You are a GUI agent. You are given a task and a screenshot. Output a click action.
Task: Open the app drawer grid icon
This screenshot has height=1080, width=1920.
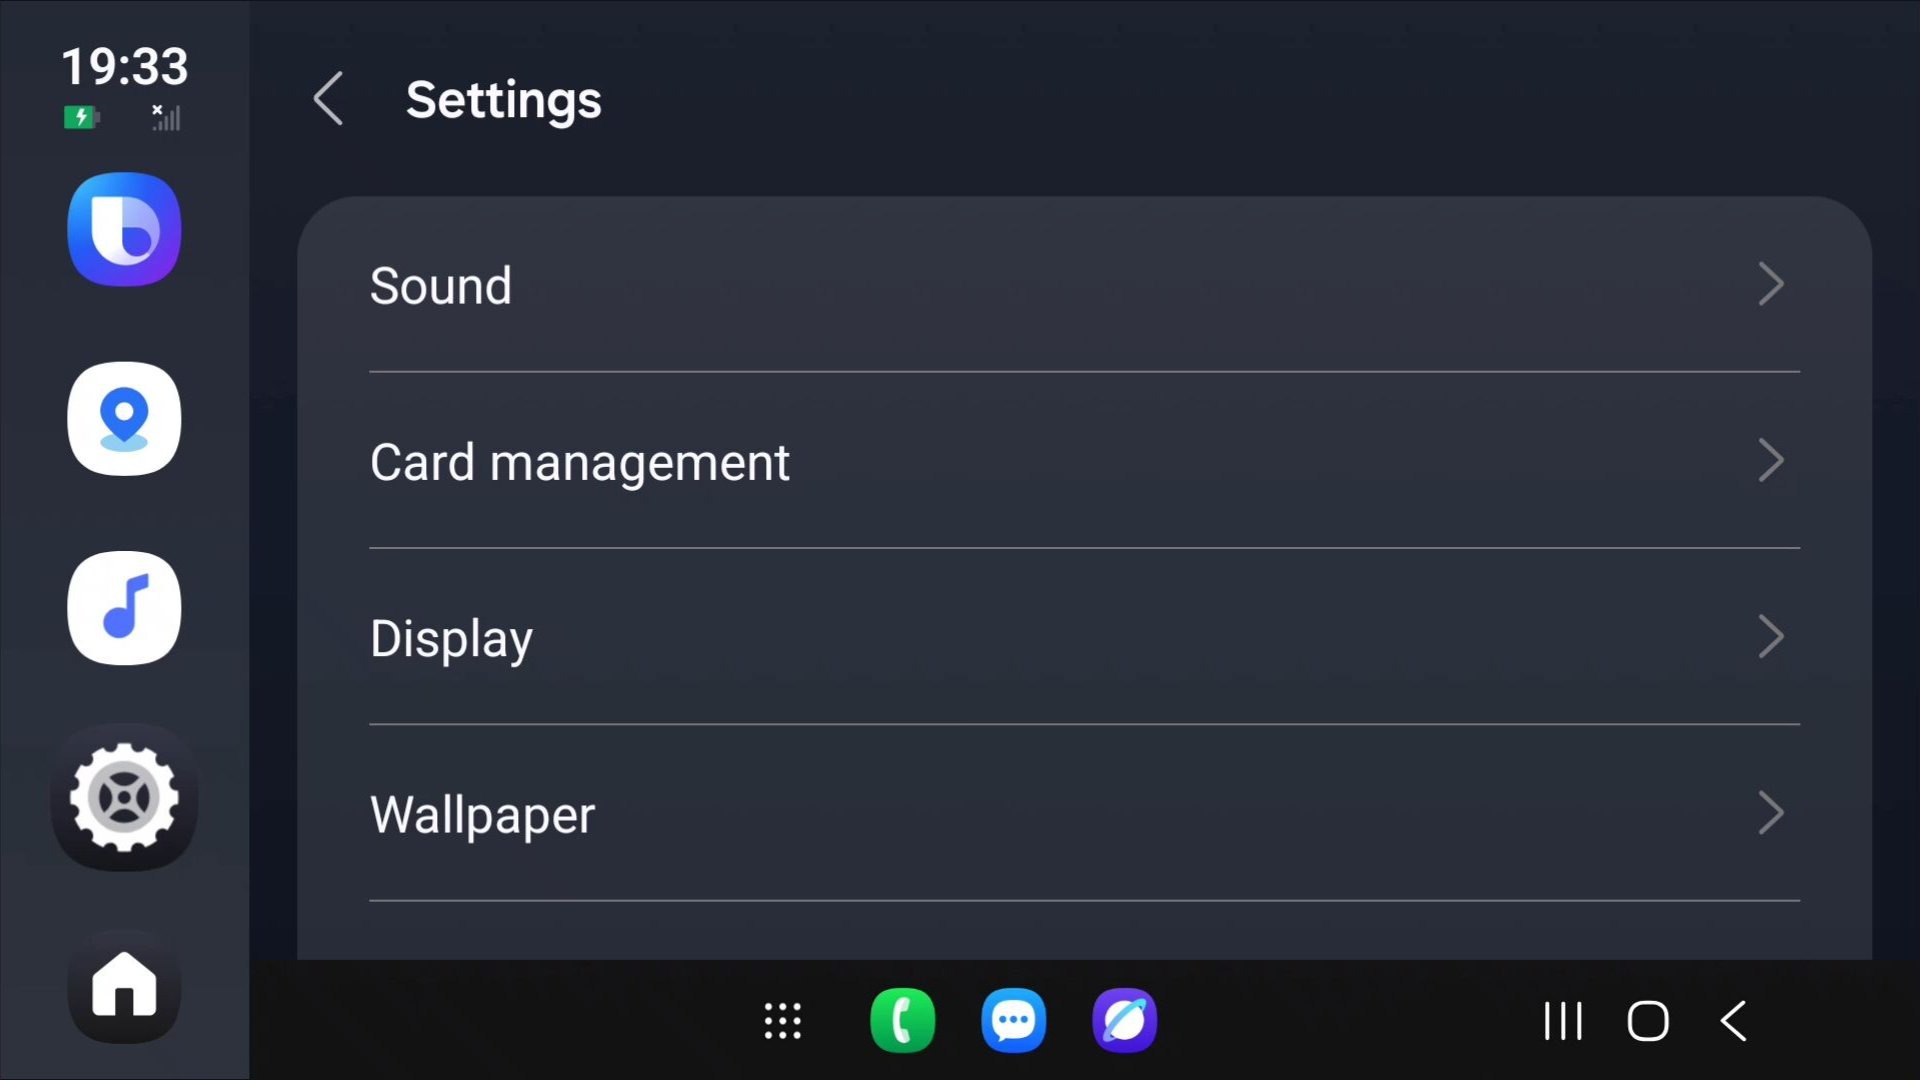tap(783, 1021)
